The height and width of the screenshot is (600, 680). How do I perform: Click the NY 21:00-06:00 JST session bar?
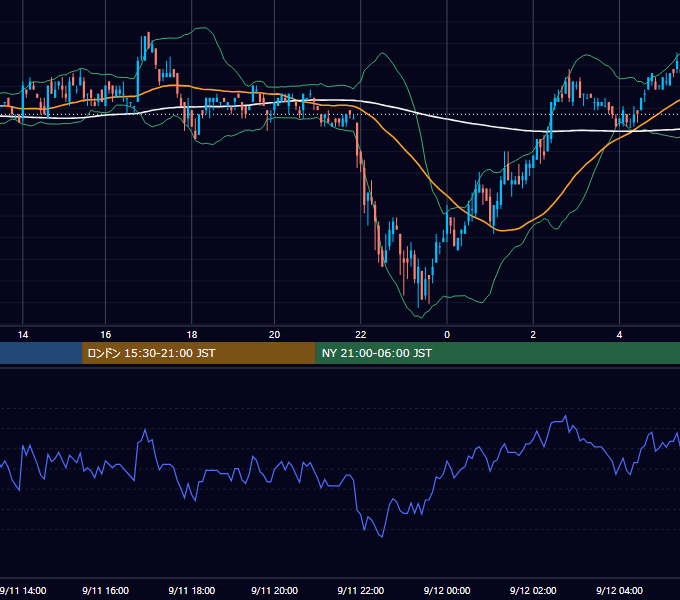(497, 353)
